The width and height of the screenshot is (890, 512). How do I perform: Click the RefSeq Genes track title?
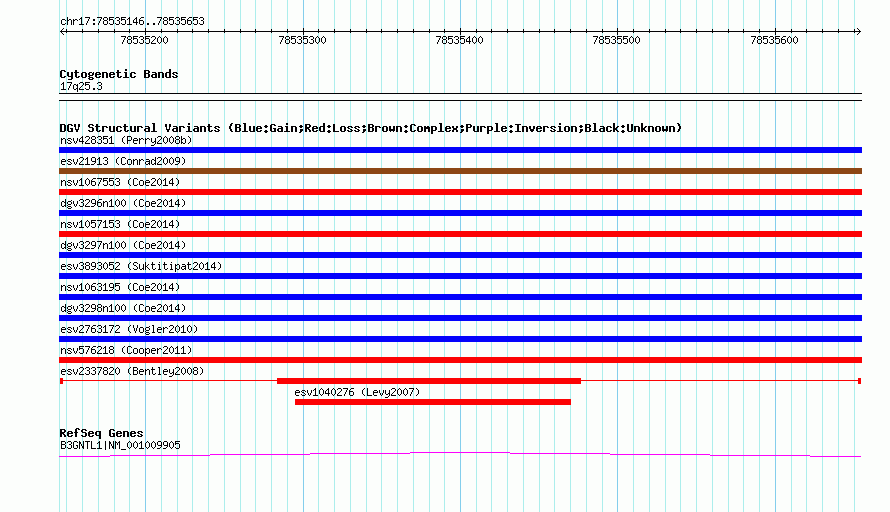point(101,433)
